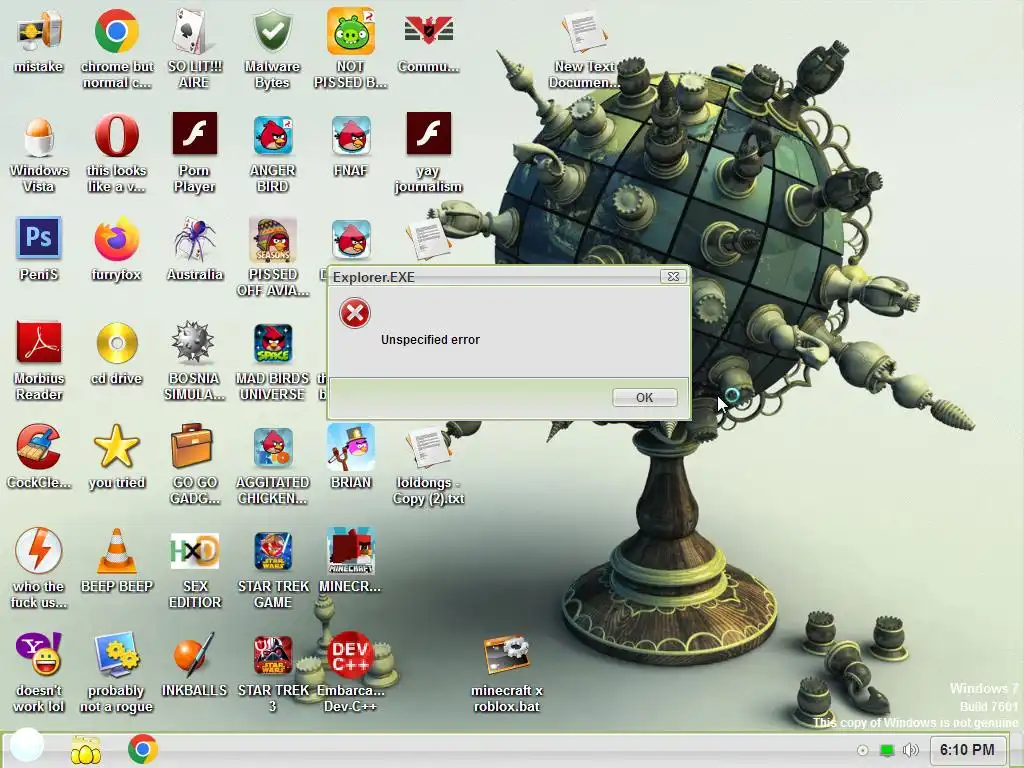
Task: Open the yellow star 'you tried' icon
Action: [x=116, y=447]
